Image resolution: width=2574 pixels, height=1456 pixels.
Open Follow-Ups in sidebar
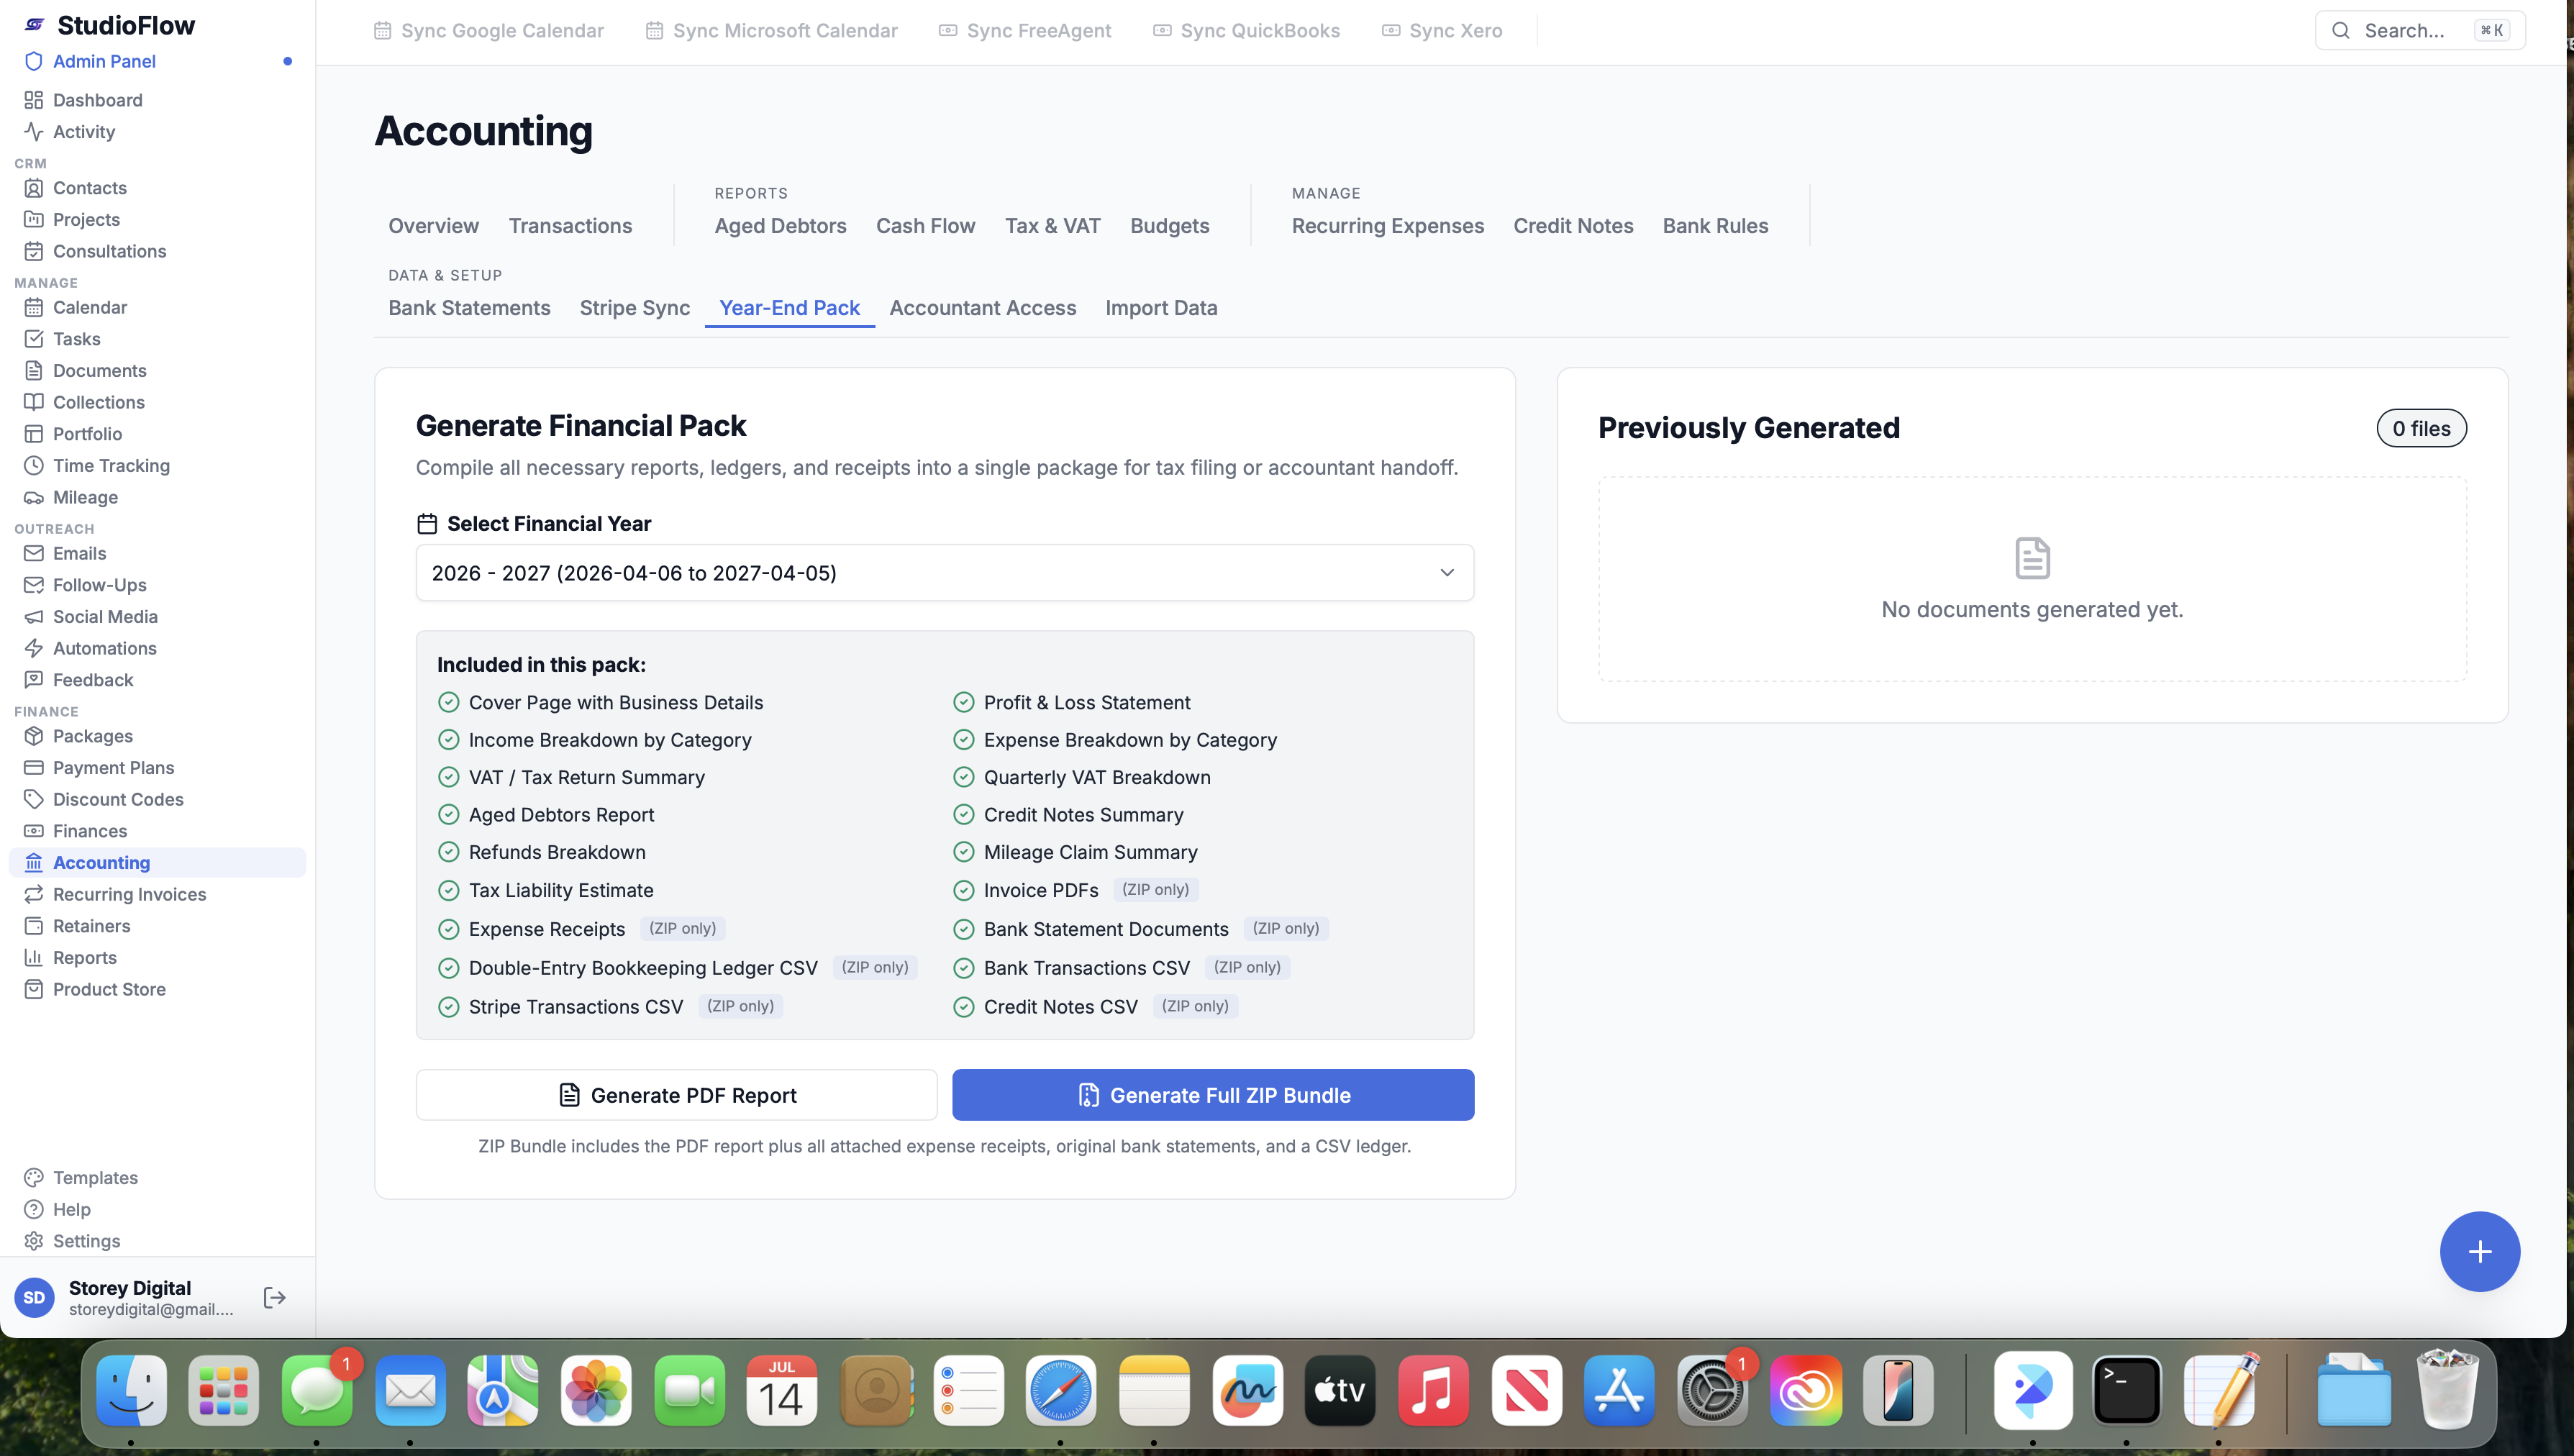point(99,585)
